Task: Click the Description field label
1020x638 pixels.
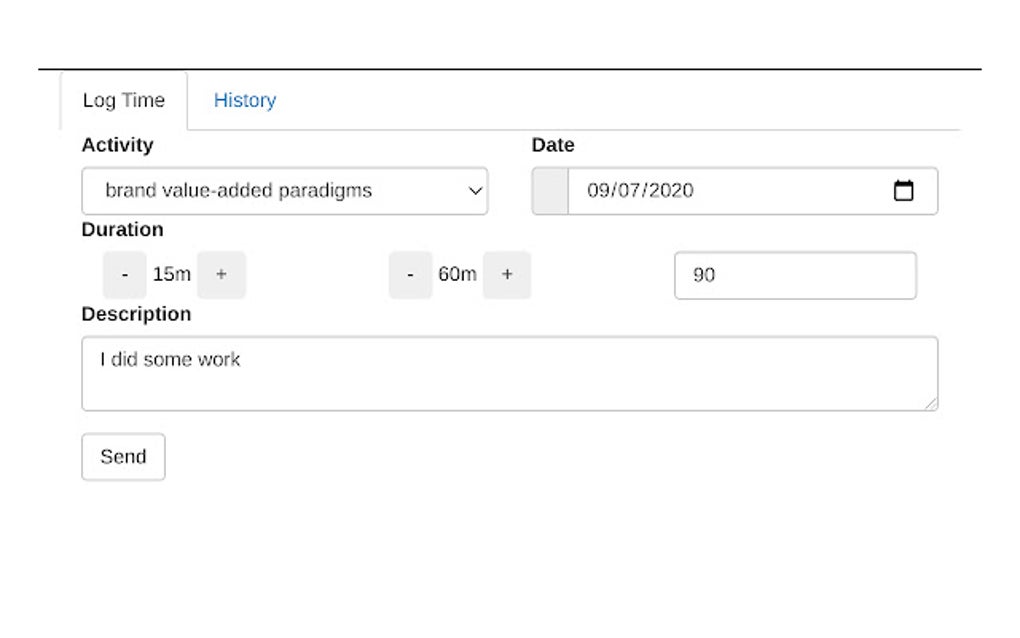Action: 138,313
